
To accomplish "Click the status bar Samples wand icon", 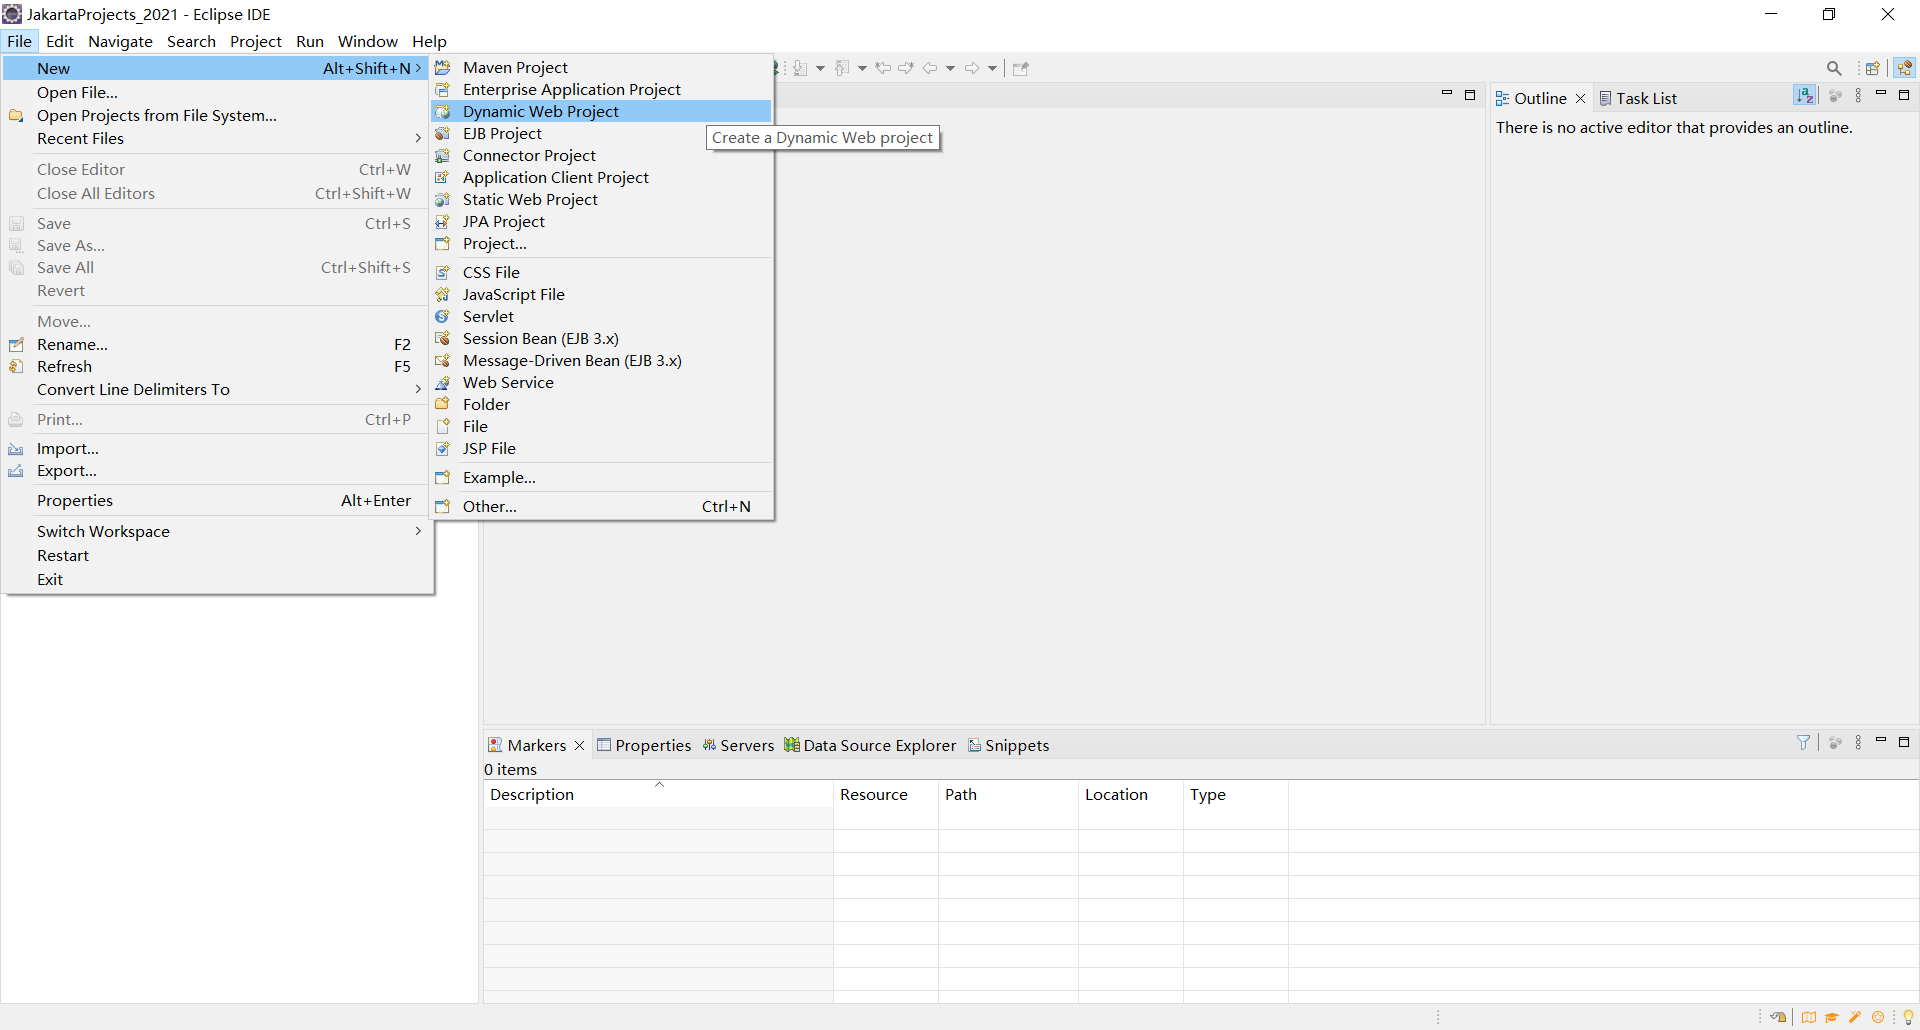I will tap(1855, 1017).
